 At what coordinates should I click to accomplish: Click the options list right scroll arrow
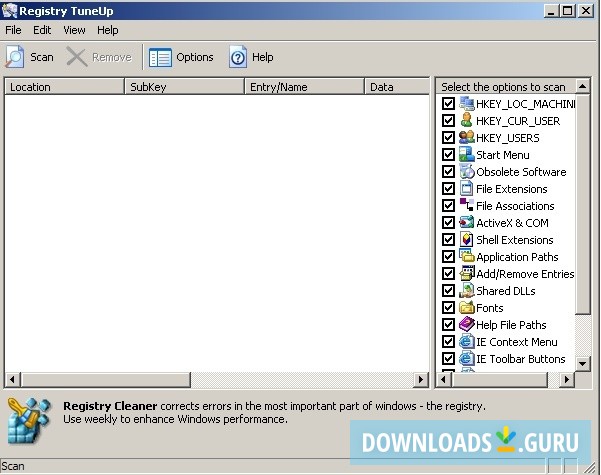click(x=567, y=380)
